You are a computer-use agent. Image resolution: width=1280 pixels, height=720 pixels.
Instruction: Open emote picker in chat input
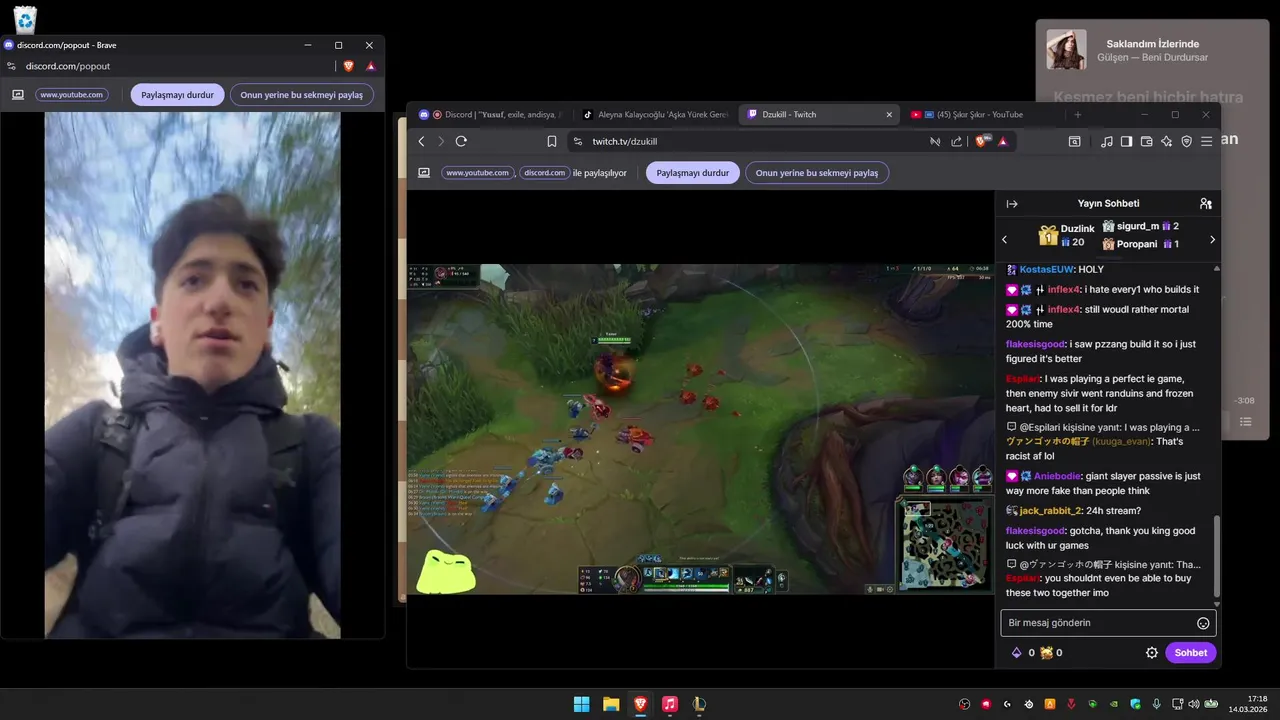tap(1203, 623)
